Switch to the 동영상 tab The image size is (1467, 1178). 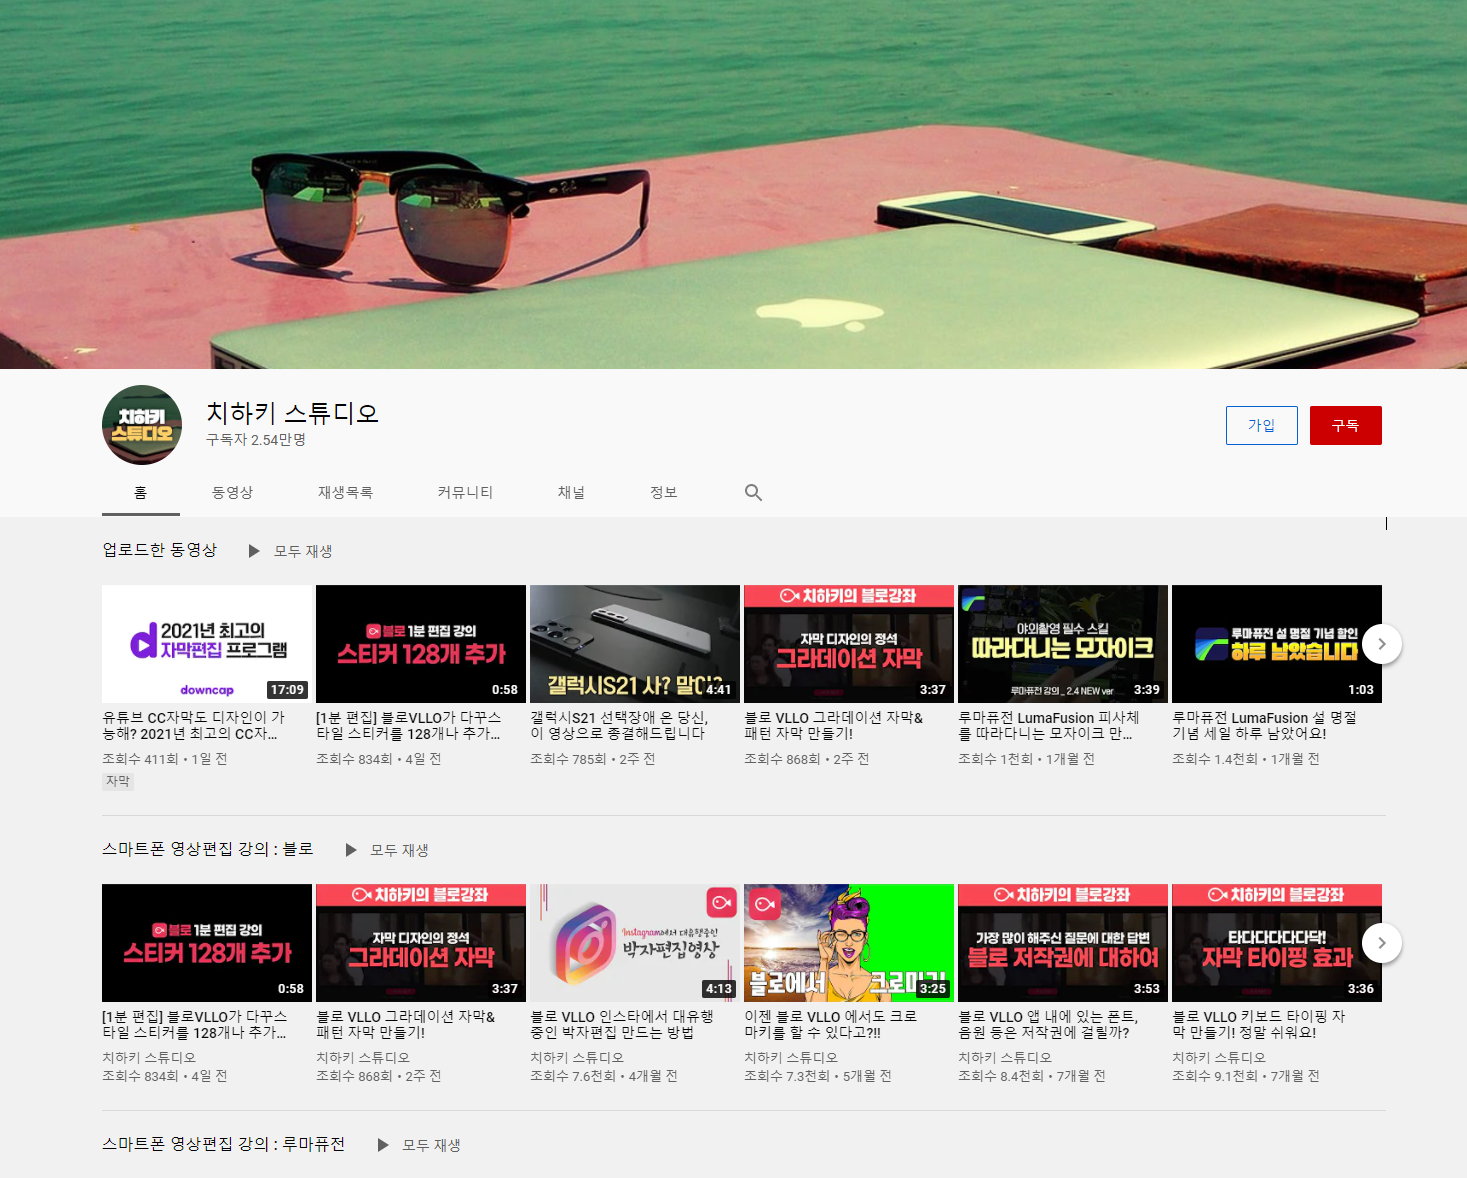coord(232,493)
